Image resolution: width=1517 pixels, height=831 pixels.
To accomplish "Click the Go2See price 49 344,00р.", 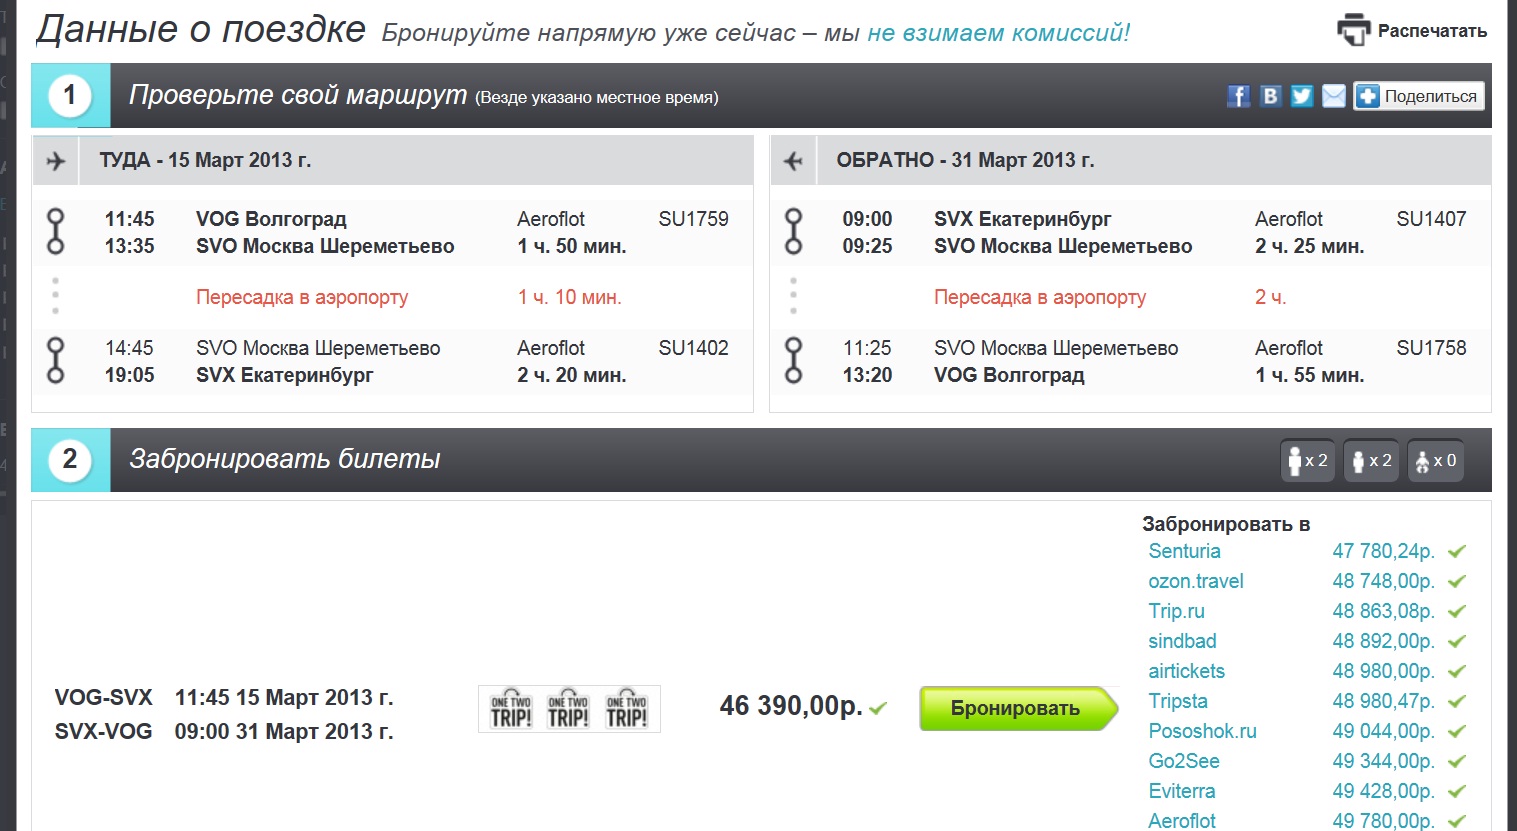I will (x=1383, y=761).
